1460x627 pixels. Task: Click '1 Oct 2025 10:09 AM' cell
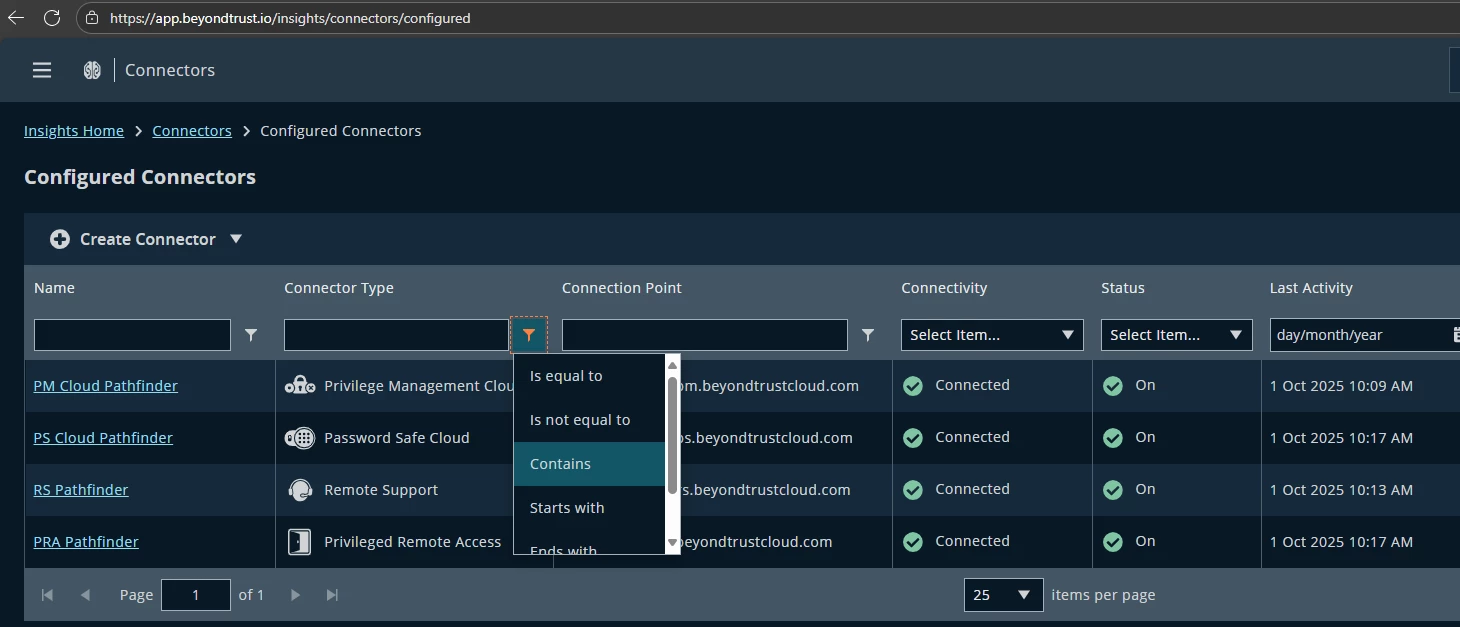(x=1341, y=386)
